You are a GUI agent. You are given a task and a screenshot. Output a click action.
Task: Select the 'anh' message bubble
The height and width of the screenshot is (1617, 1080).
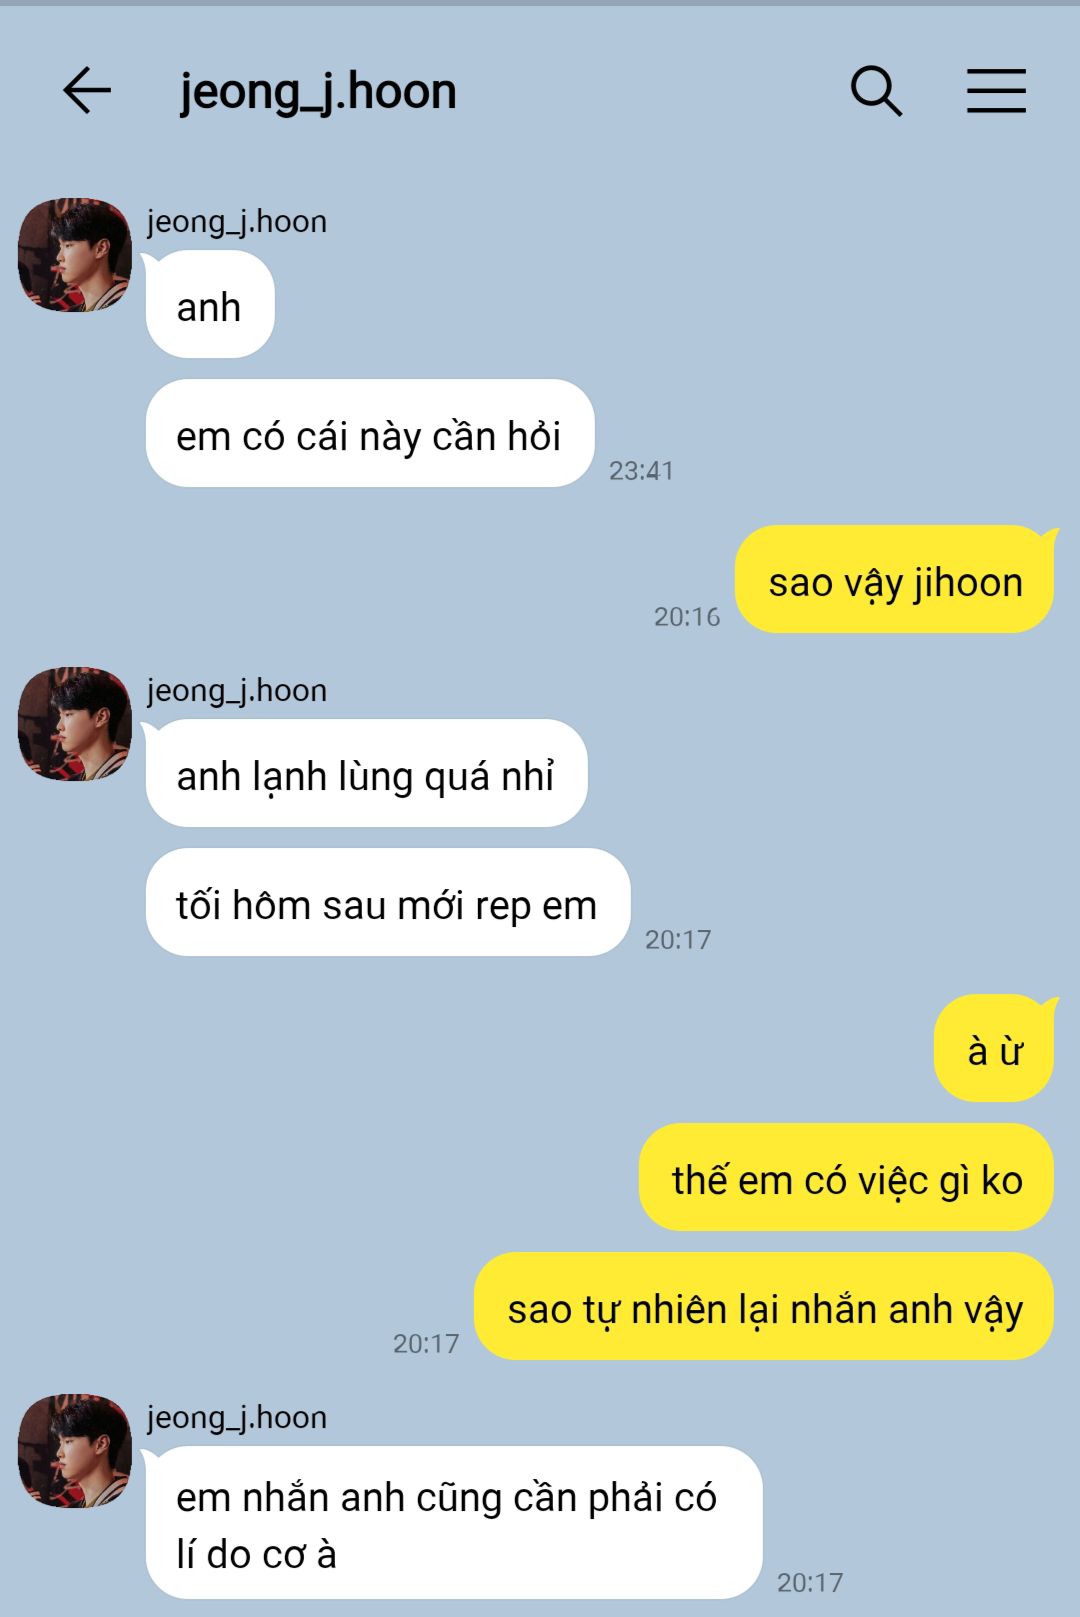click(210, 304)
